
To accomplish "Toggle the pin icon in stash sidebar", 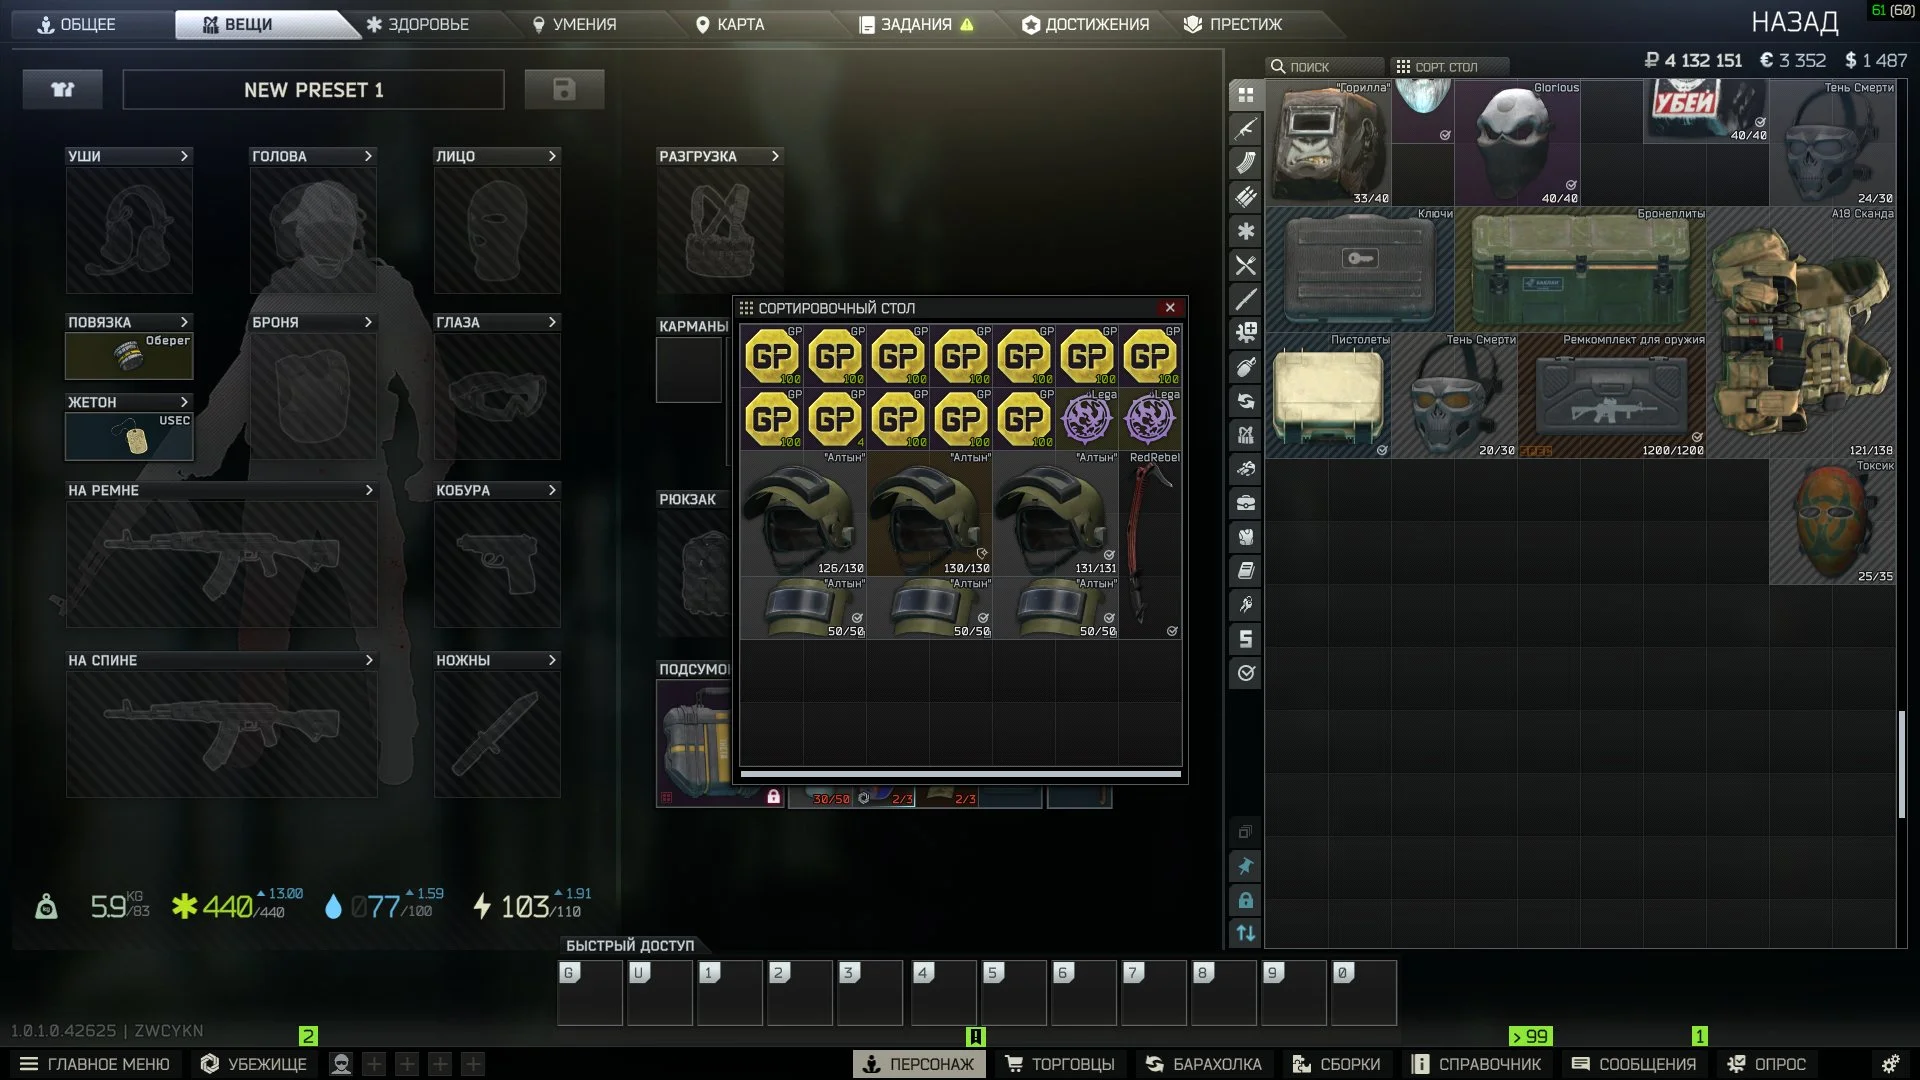I will [x=1246, y=866].
